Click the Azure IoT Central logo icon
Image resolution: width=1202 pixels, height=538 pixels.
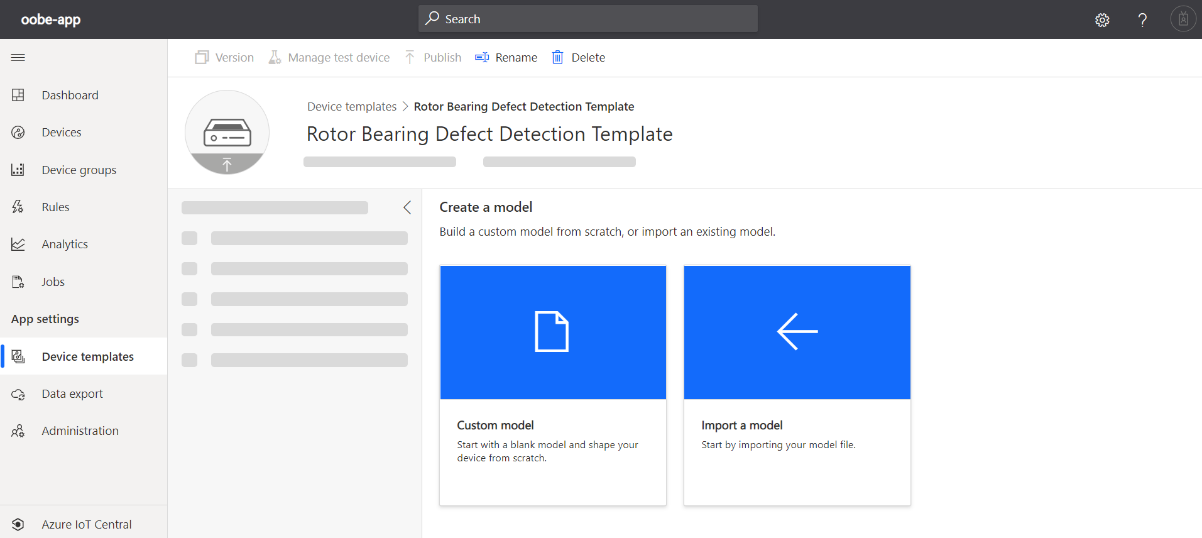point(18,524)
